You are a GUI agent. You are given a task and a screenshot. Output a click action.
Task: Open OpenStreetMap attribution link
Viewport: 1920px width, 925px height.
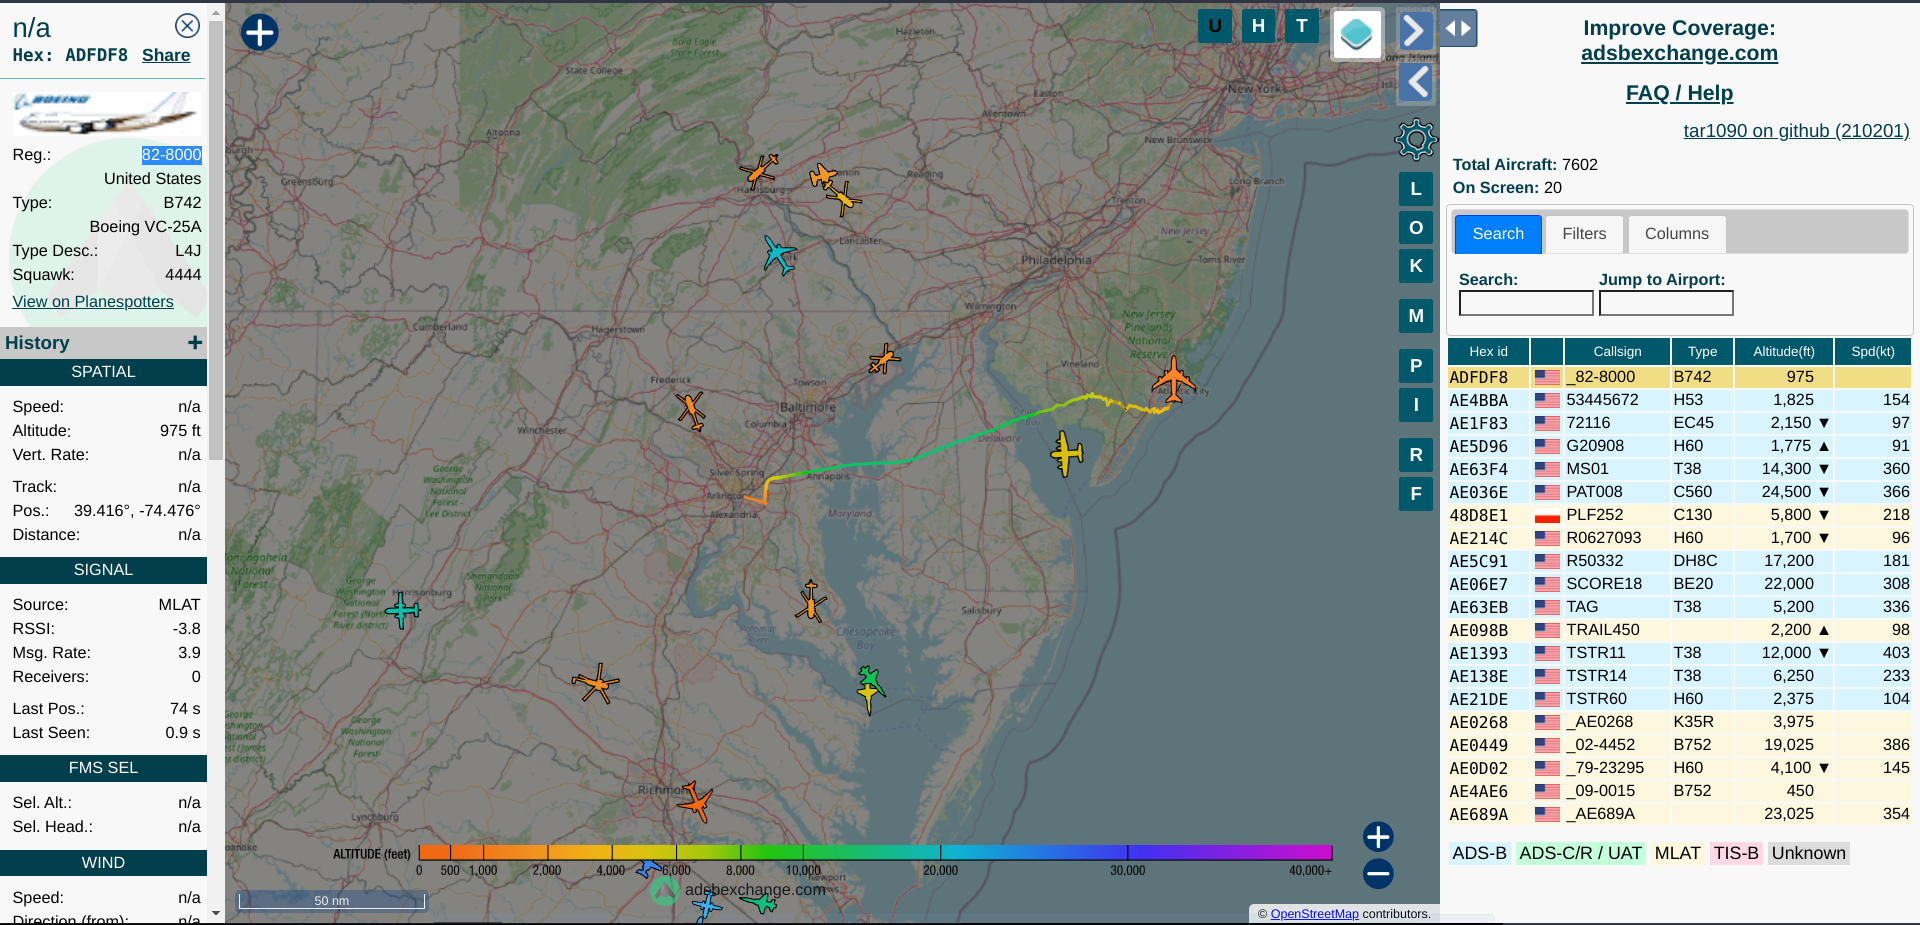point(1314,914)
